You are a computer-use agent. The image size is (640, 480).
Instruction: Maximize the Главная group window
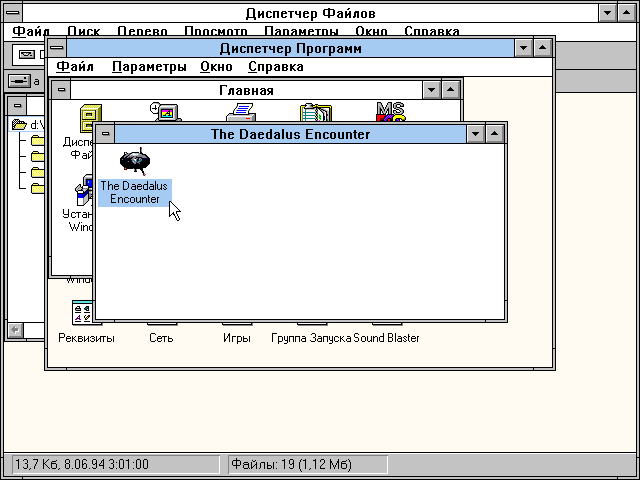(451, 89)
